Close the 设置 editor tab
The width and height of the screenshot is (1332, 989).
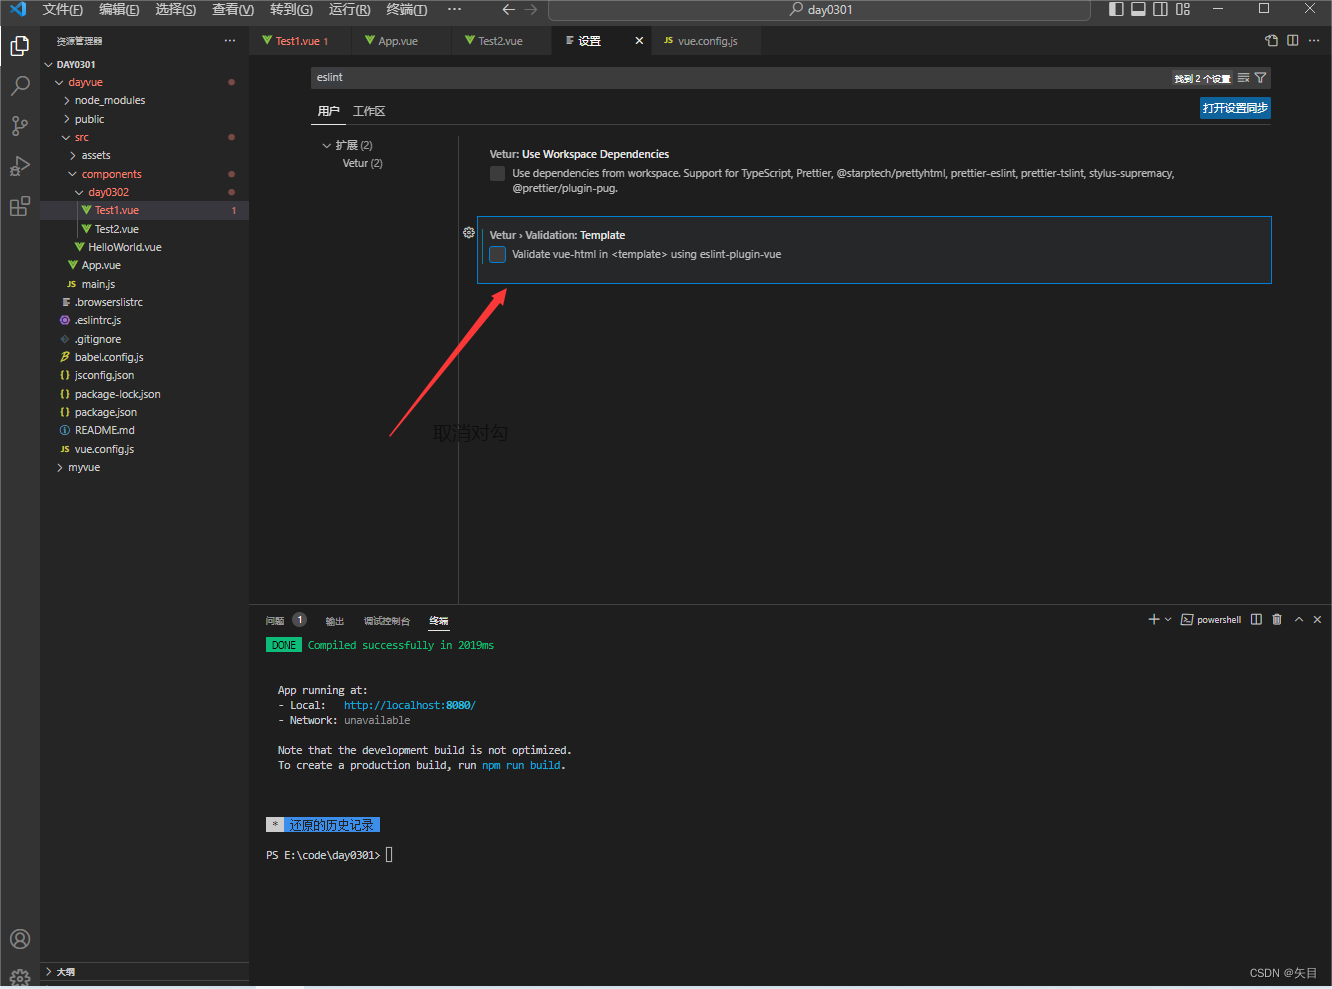(639, 41)
